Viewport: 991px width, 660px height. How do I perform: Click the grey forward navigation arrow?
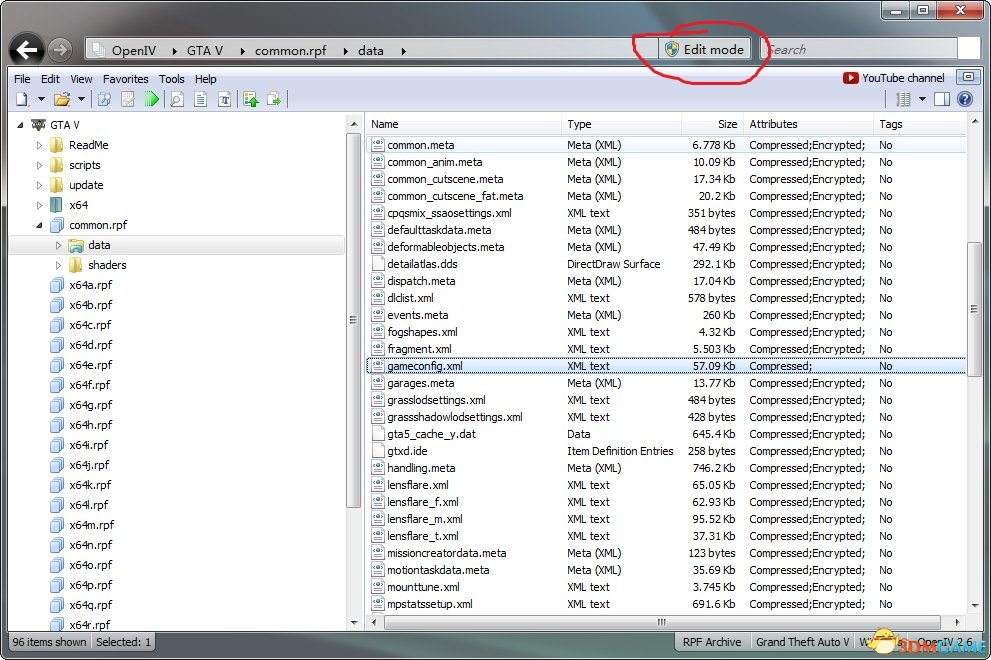point(60,49)
